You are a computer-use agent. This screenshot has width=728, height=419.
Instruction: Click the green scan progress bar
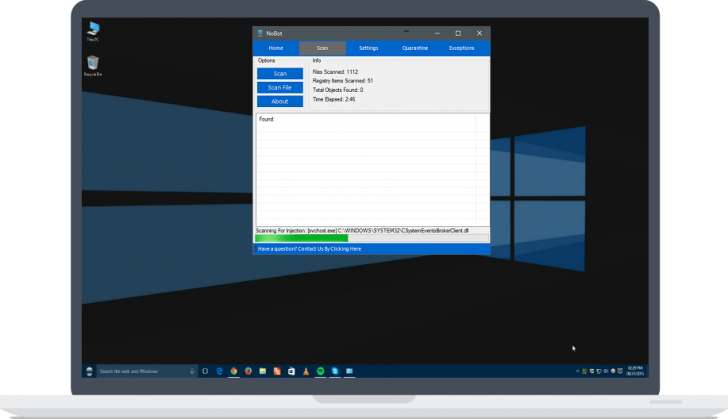[371, 238]
